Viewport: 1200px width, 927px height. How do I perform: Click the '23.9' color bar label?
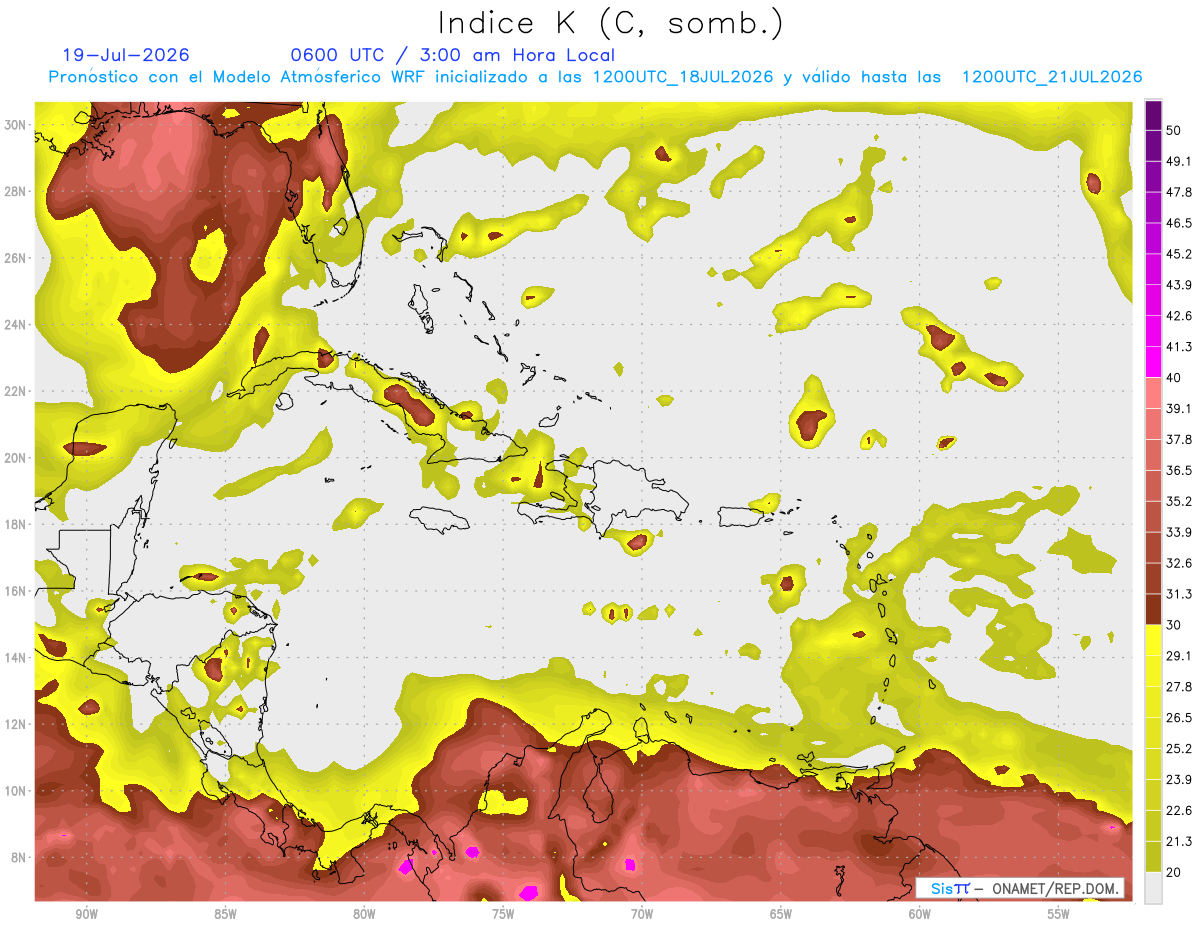tap(1178, 781)
